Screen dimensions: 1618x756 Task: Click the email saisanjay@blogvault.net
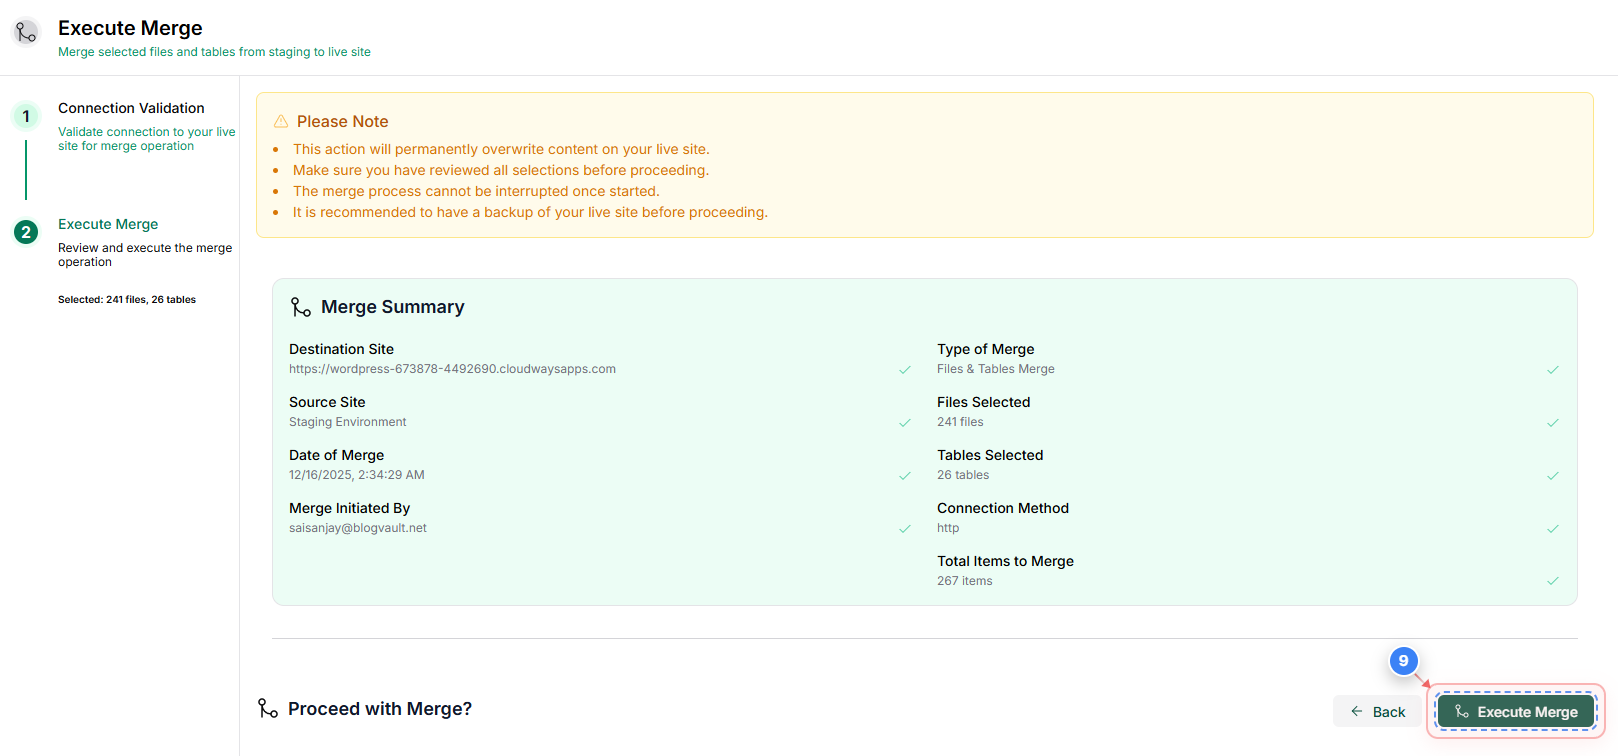[x=358, y=528]
